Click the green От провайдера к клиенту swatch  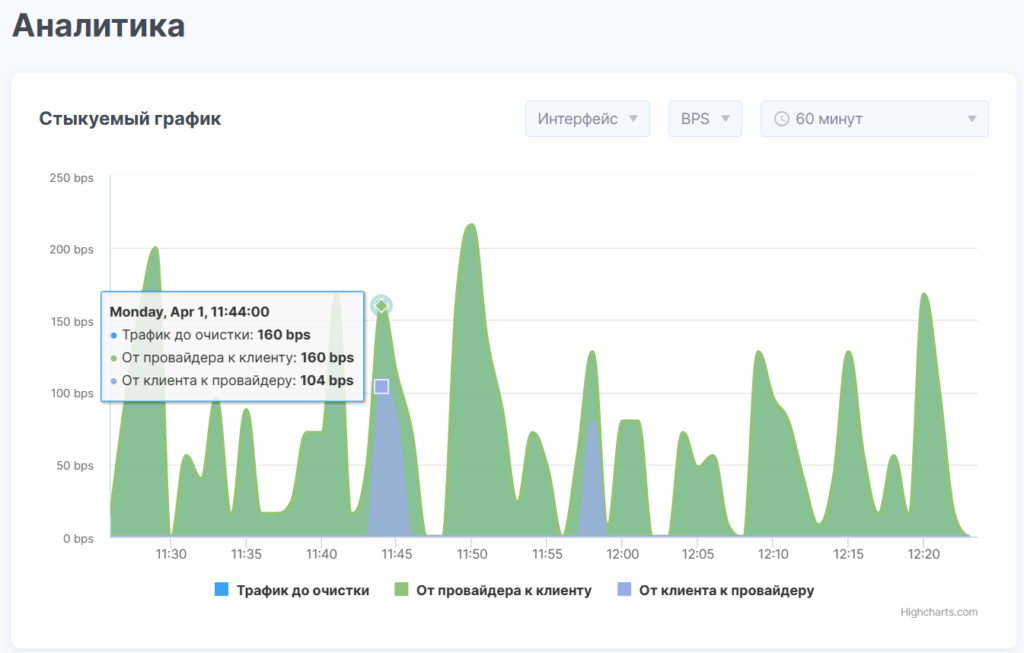(401, 590)
